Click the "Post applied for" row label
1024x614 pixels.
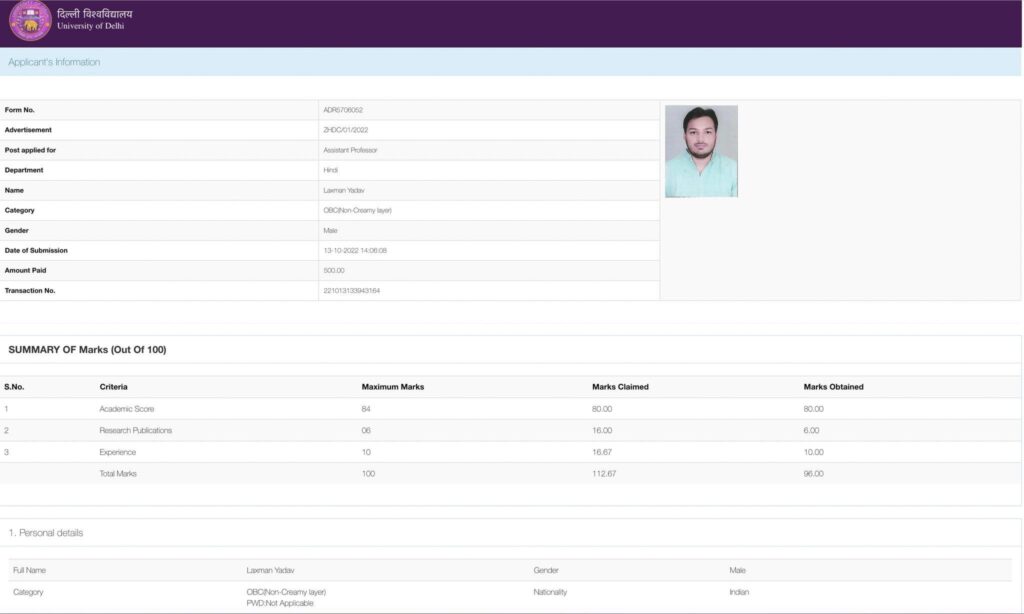pyautogui.click(x=30, y=150)
